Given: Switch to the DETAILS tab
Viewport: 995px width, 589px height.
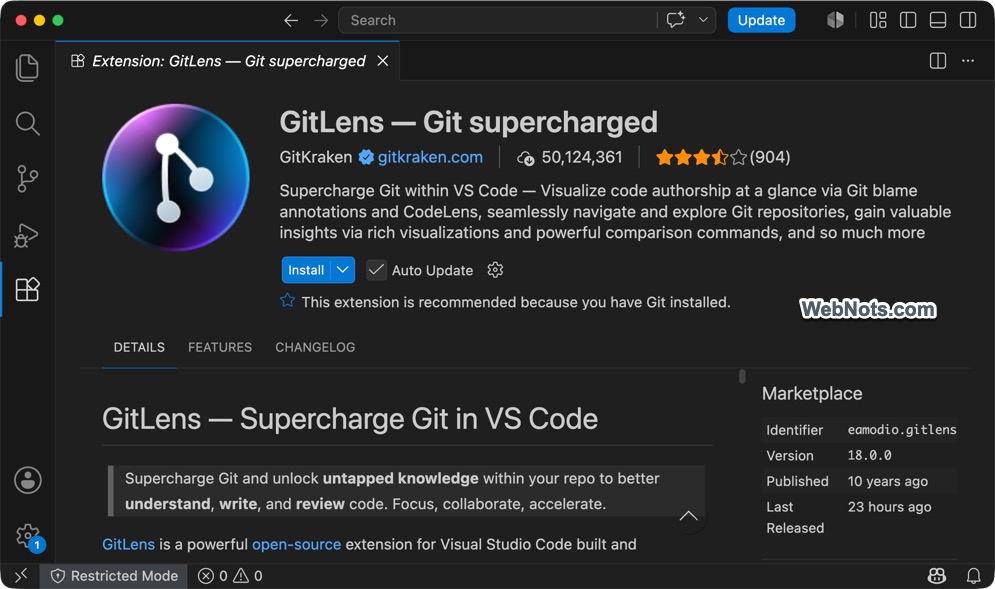Looking at the screenshot, I should (x=139, y=347).
